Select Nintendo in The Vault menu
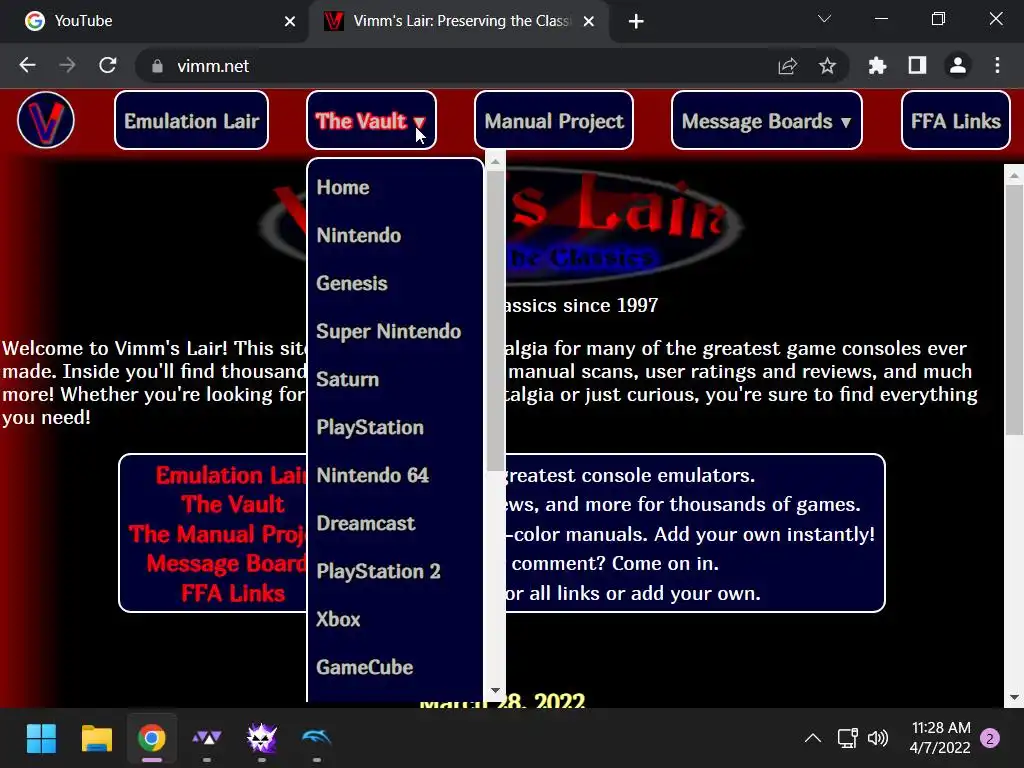Image resolution: width=1024 pixels, height=768 pixels. (x=394, y=235)
